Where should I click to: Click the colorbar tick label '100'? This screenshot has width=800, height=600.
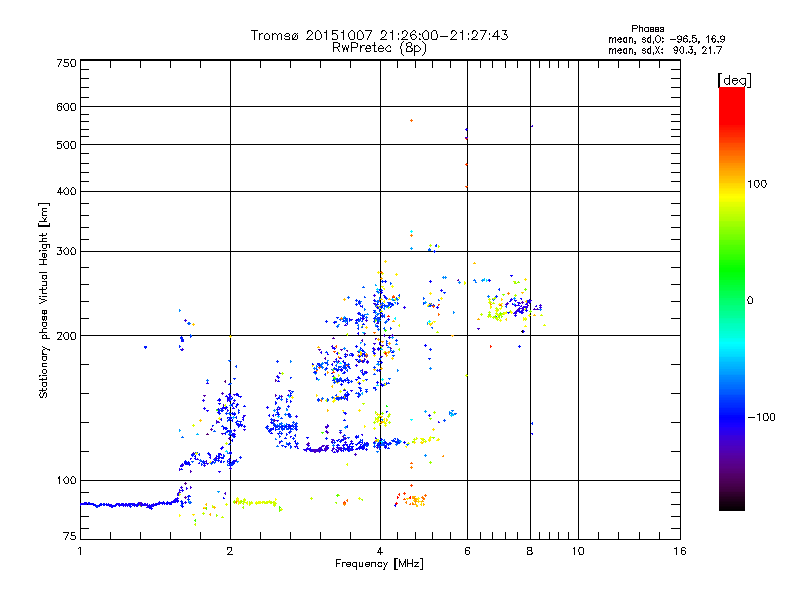[757, 184]
